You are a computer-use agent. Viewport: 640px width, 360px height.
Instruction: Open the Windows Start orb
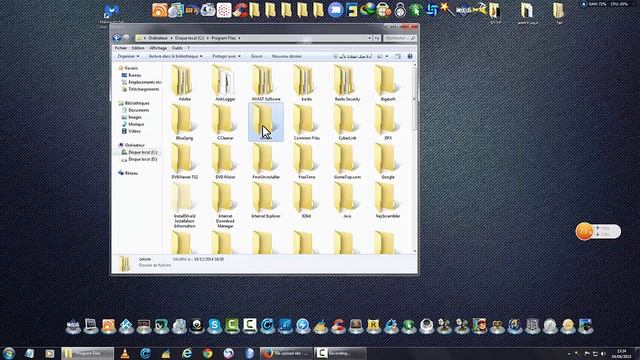pos(9,353)
